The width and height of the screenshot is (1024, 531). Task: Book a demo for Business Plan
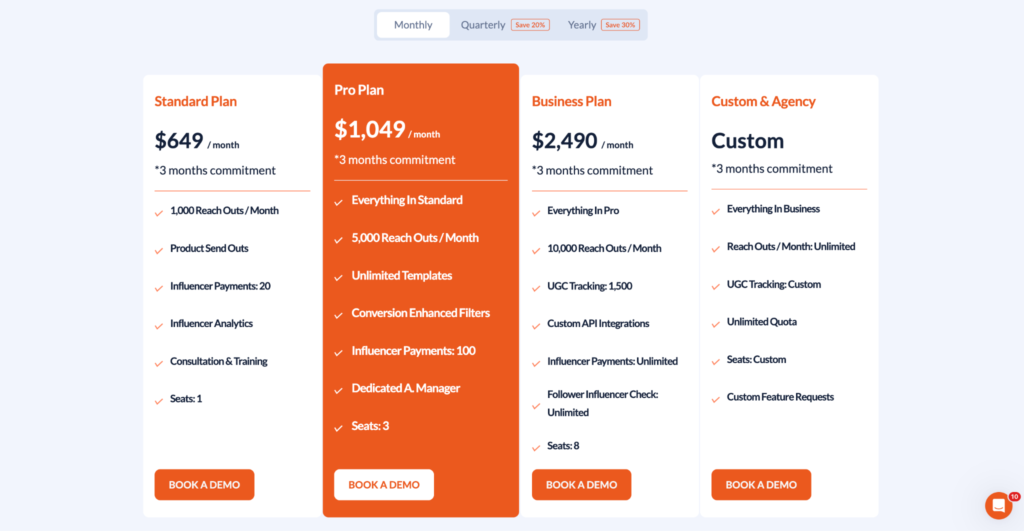click(581, 485)
